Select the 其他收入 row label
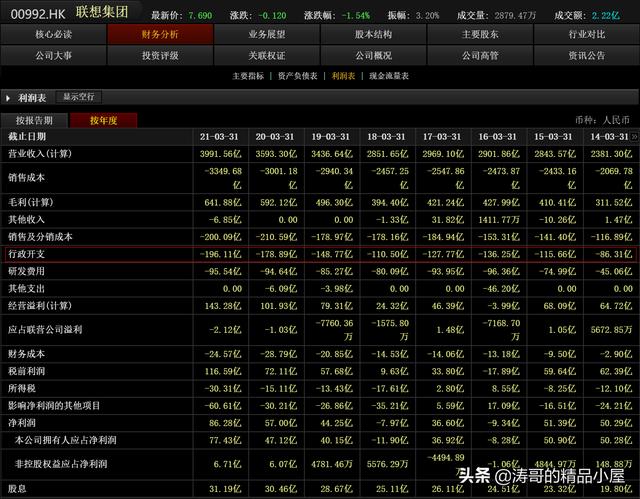Image resolution: width=640 pixels, height=499 pixels. coord(26,220)
